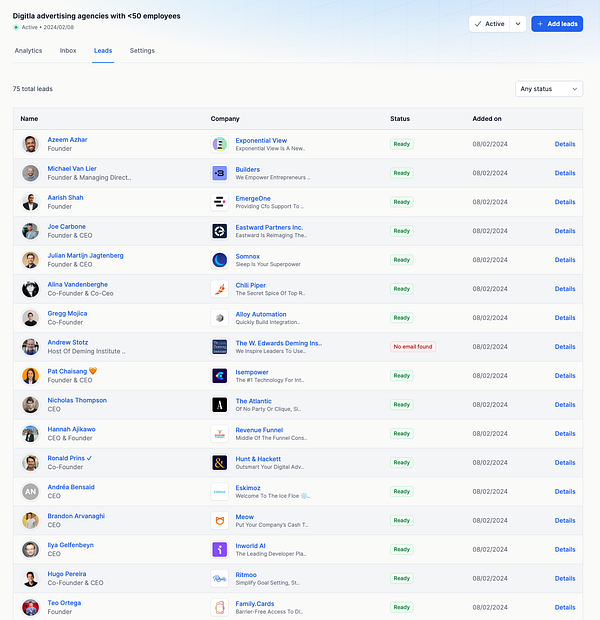Open Julian Martijn Jagtenberg's lead profile
Screen dimensions: 600x620
[85, 255]
